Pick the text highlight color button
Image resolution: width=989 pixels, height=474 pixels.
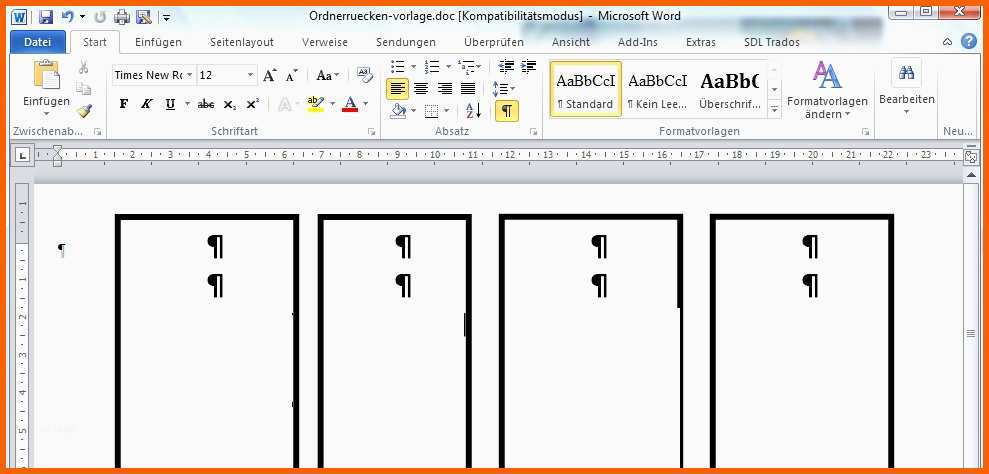pyautogui.click(x=316, y=104)
